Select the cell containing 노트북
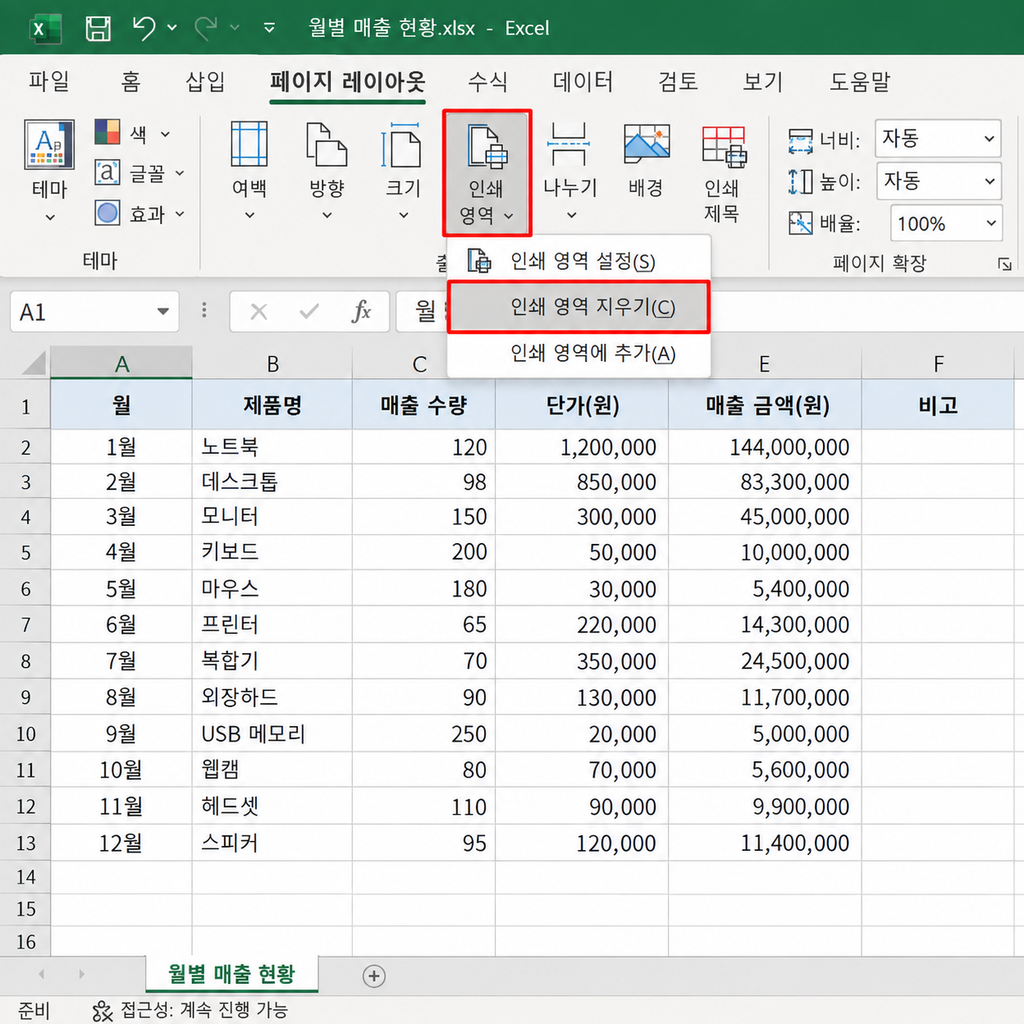 click(272, 447)
